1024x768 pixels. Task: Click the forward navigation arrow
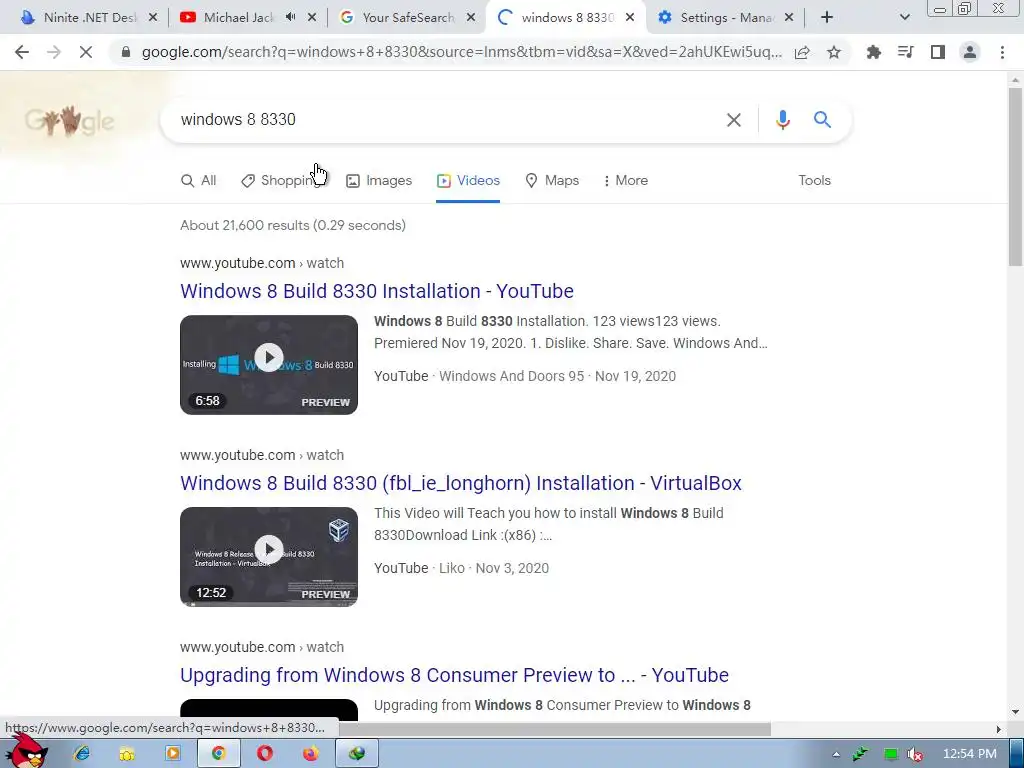tap(54, 52)
